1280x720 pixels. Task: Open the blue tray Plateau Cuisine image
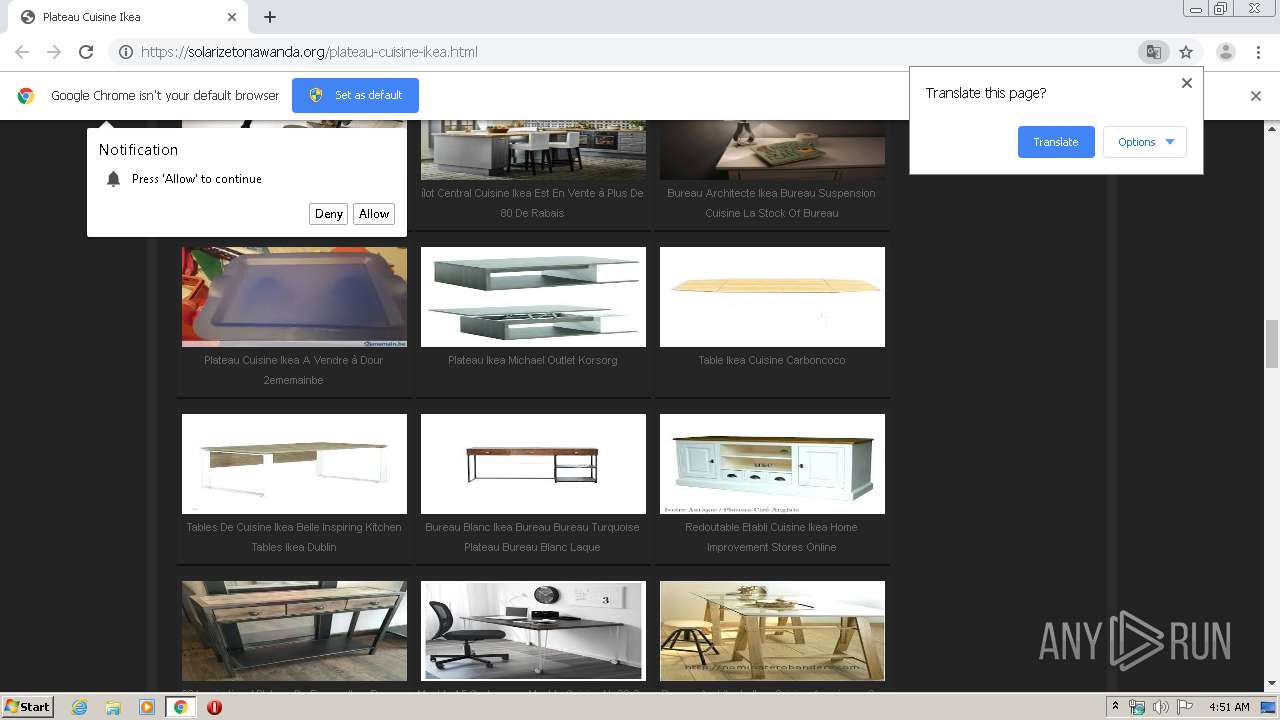pyautogui.click(x=294, y=297)
